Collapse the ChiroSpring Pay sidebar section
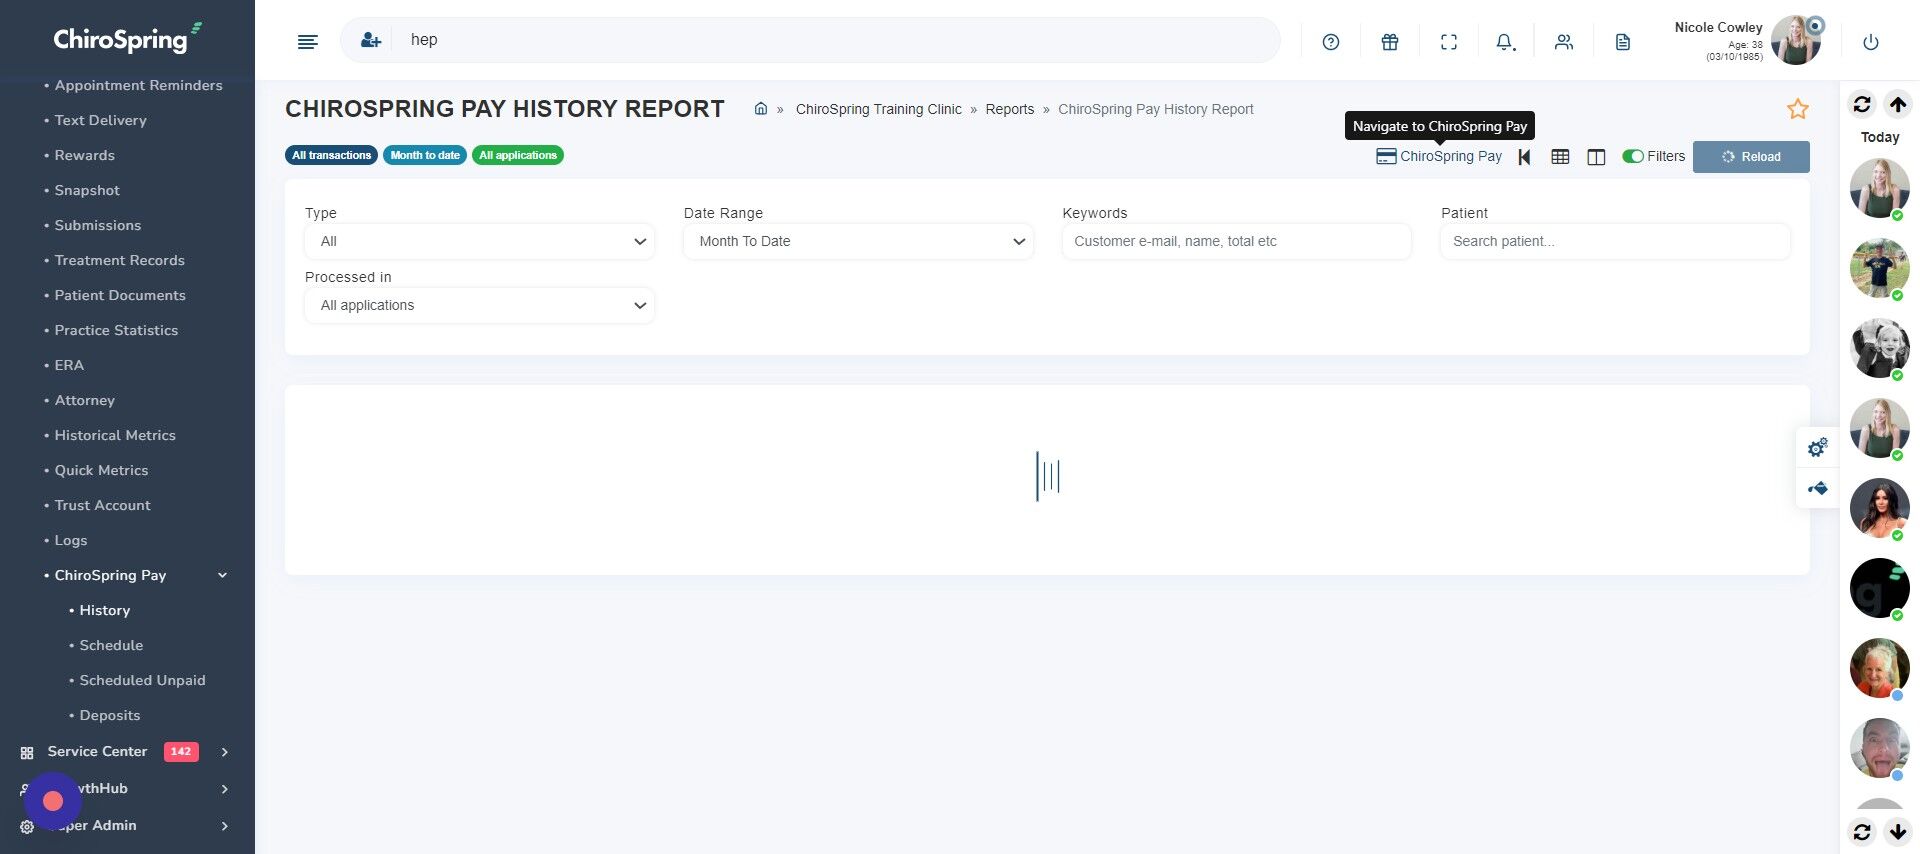The image size is (1920, 854). tap(222, 575)
